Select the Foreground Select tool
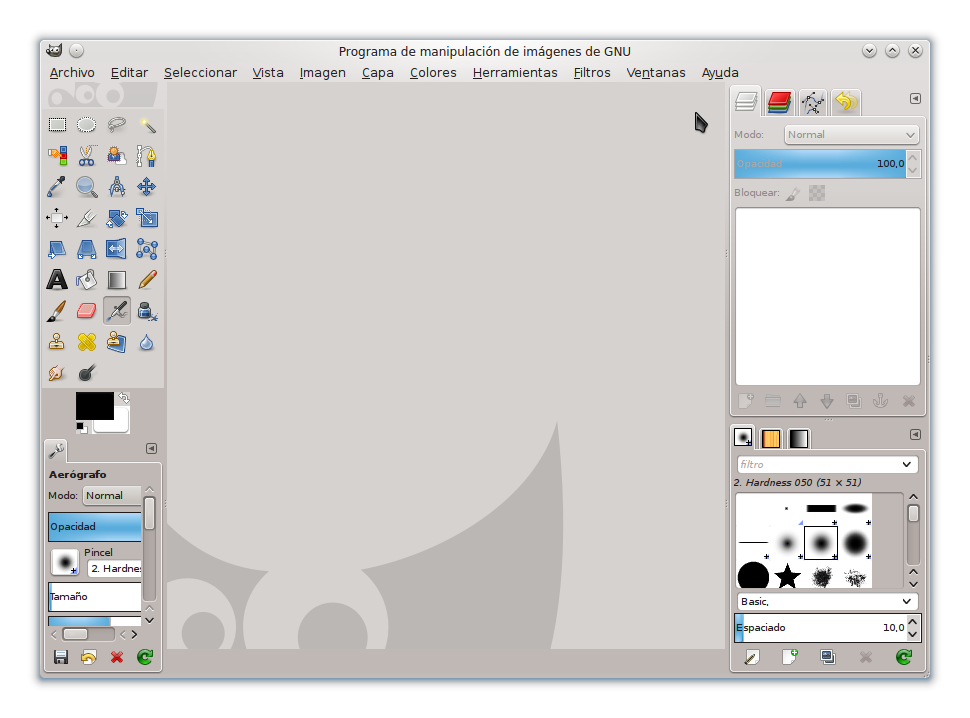The image size is (970, 718). click(116, 155)
